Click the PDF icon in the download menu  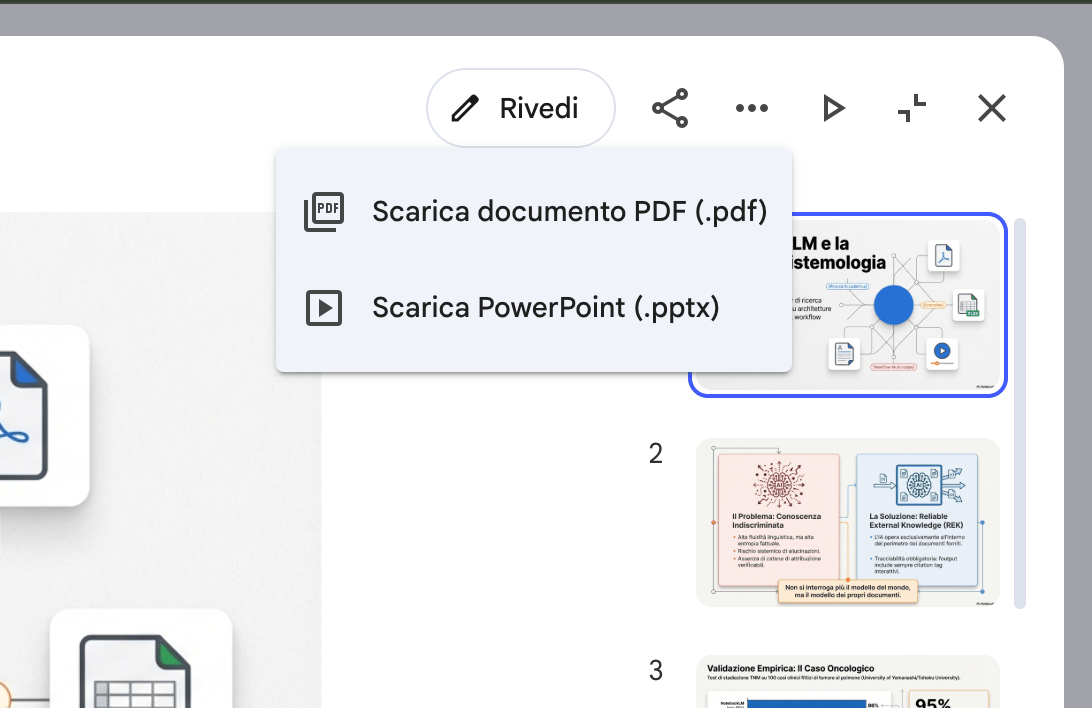coord(324,212)
